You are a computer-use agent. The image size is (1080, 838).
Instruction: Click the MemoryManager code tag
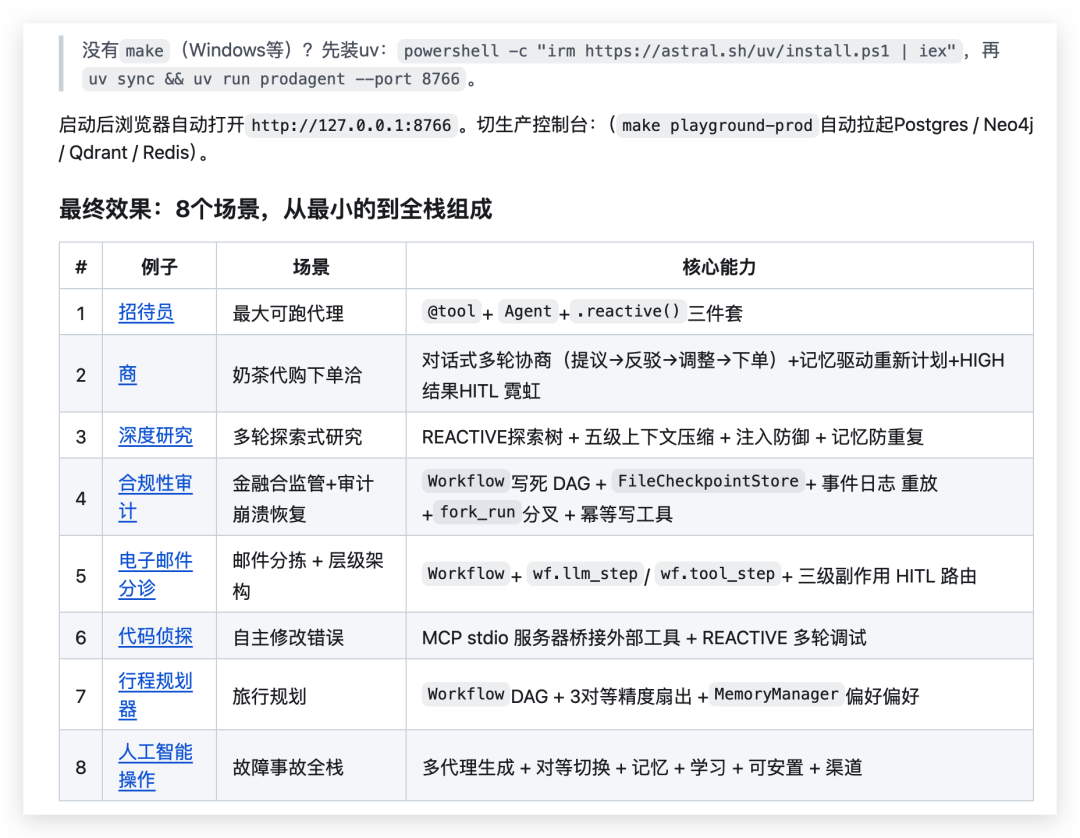coord(776,694)
